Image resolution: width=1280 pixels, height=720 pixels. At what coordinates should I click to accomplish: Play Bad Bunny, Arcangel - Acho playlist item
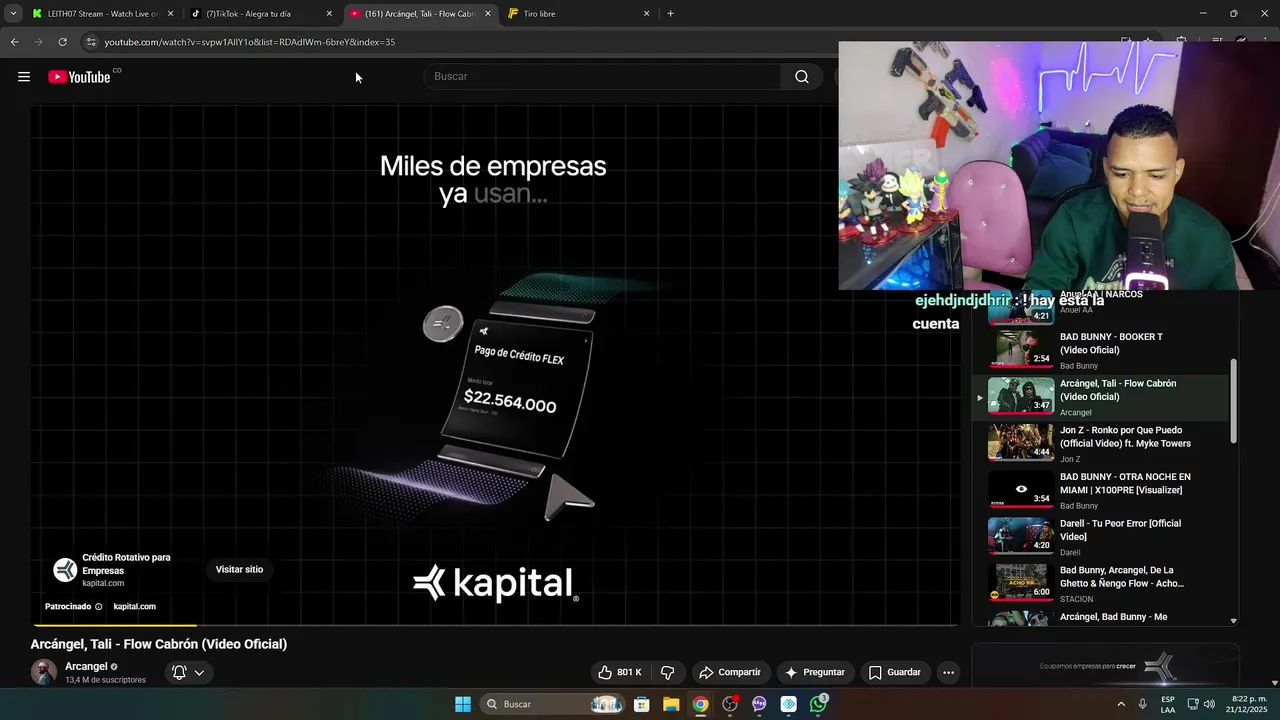click(x=1100, y=583)
